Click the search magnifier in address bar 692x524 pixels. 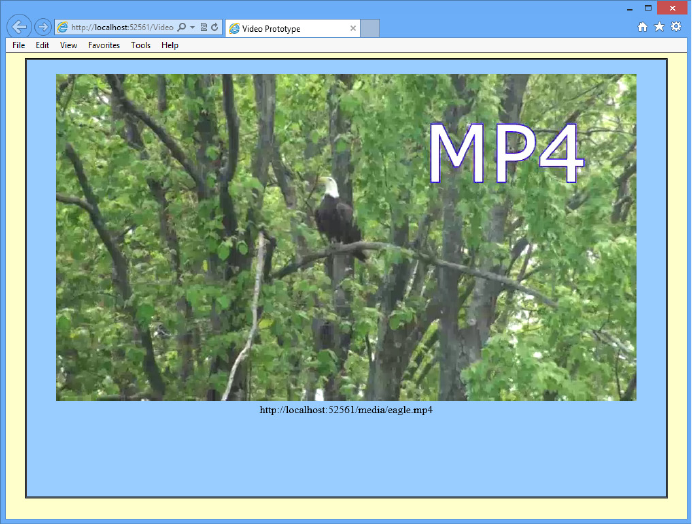point(181,27)
